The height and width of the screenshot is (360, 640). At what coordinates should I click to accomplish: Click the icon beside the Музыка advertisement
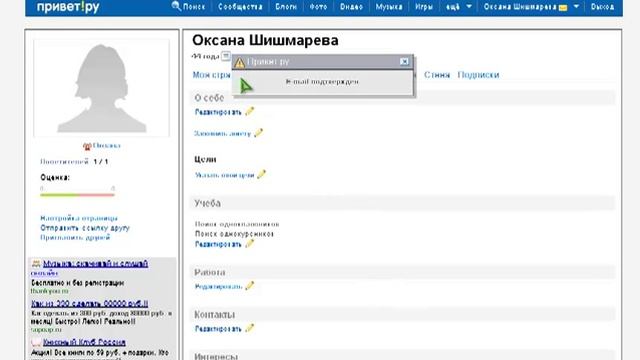36,264
